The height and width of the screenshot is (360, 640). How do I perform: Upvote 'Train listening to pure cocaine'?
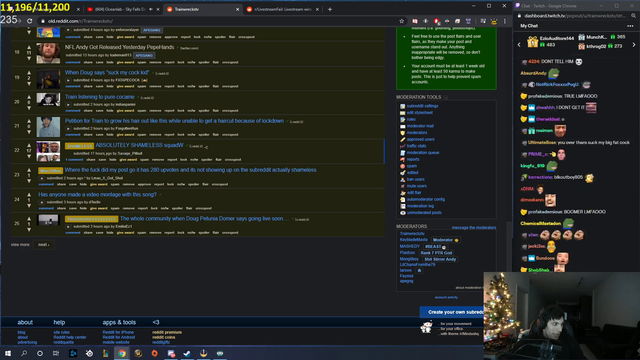tap(29, 97)
